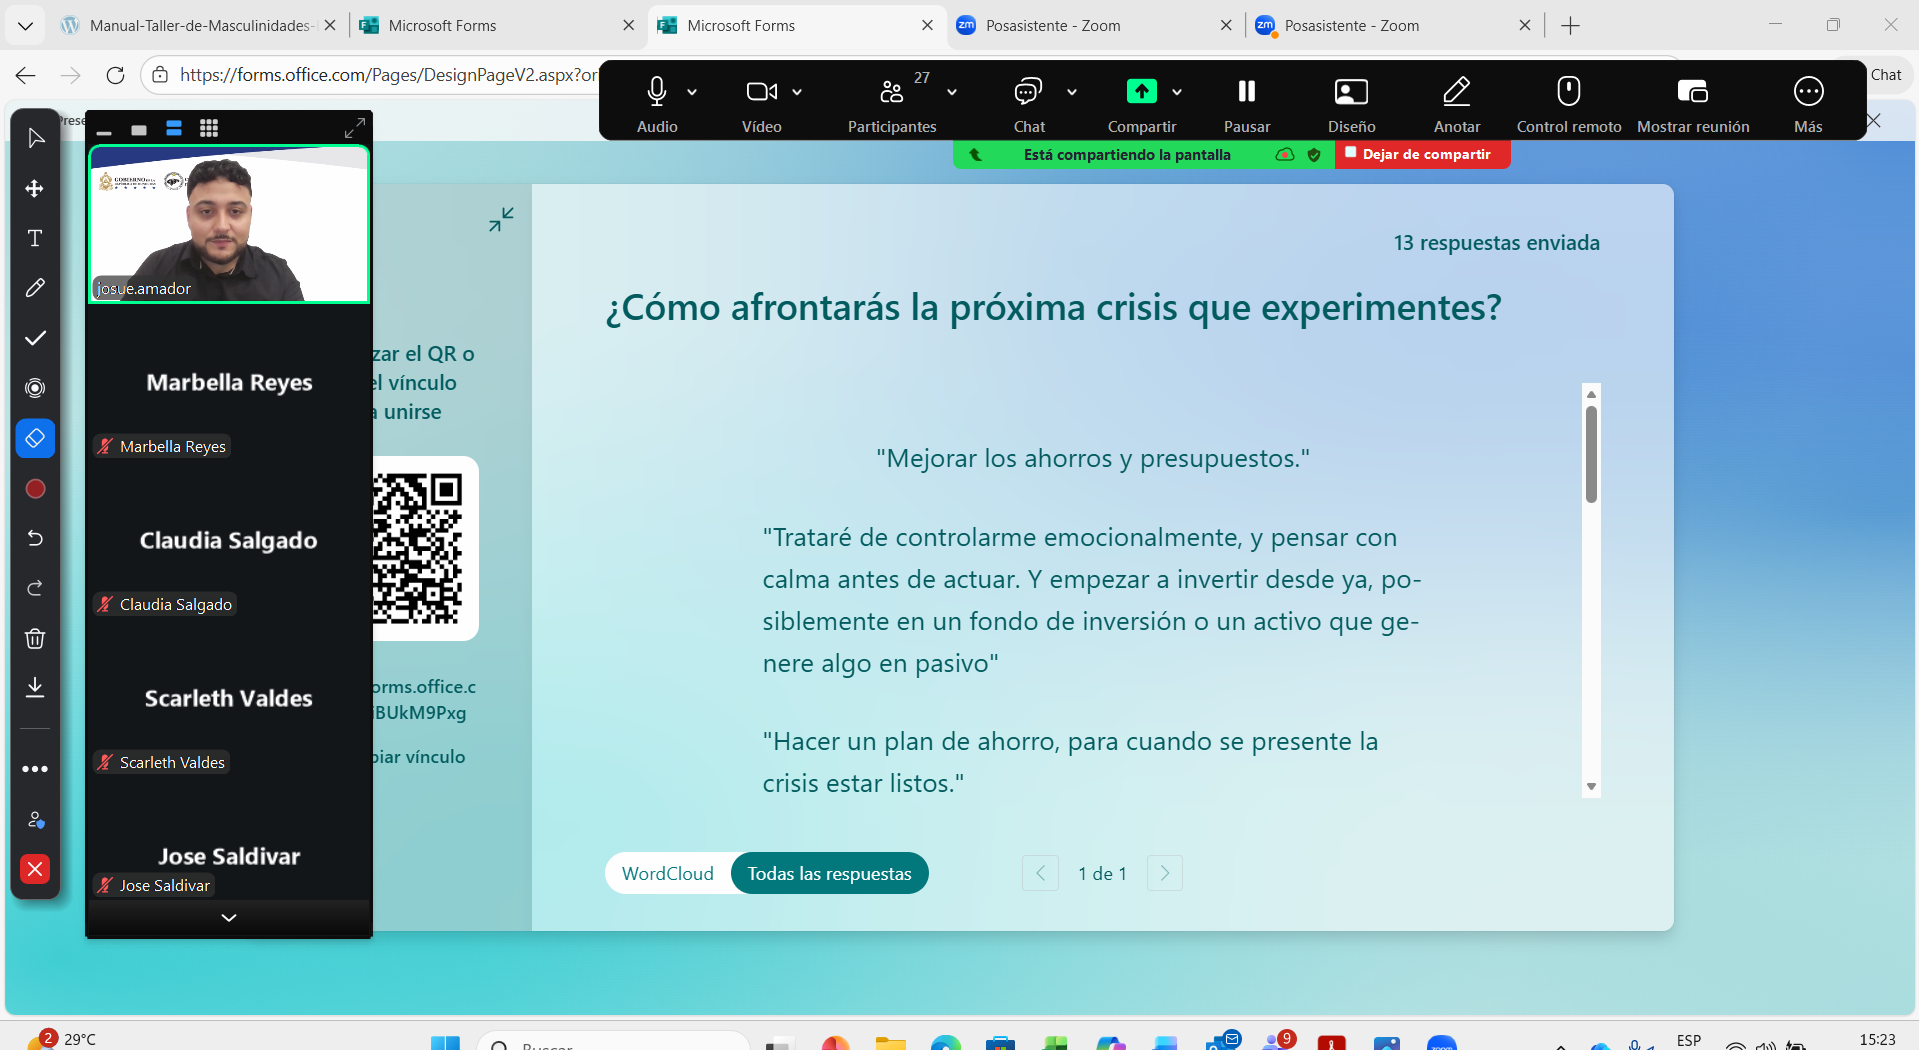Pause screen sharing with Pausar
Image resolution: width=1919 pixels, height=1050 pixels.
(1246, 103)
